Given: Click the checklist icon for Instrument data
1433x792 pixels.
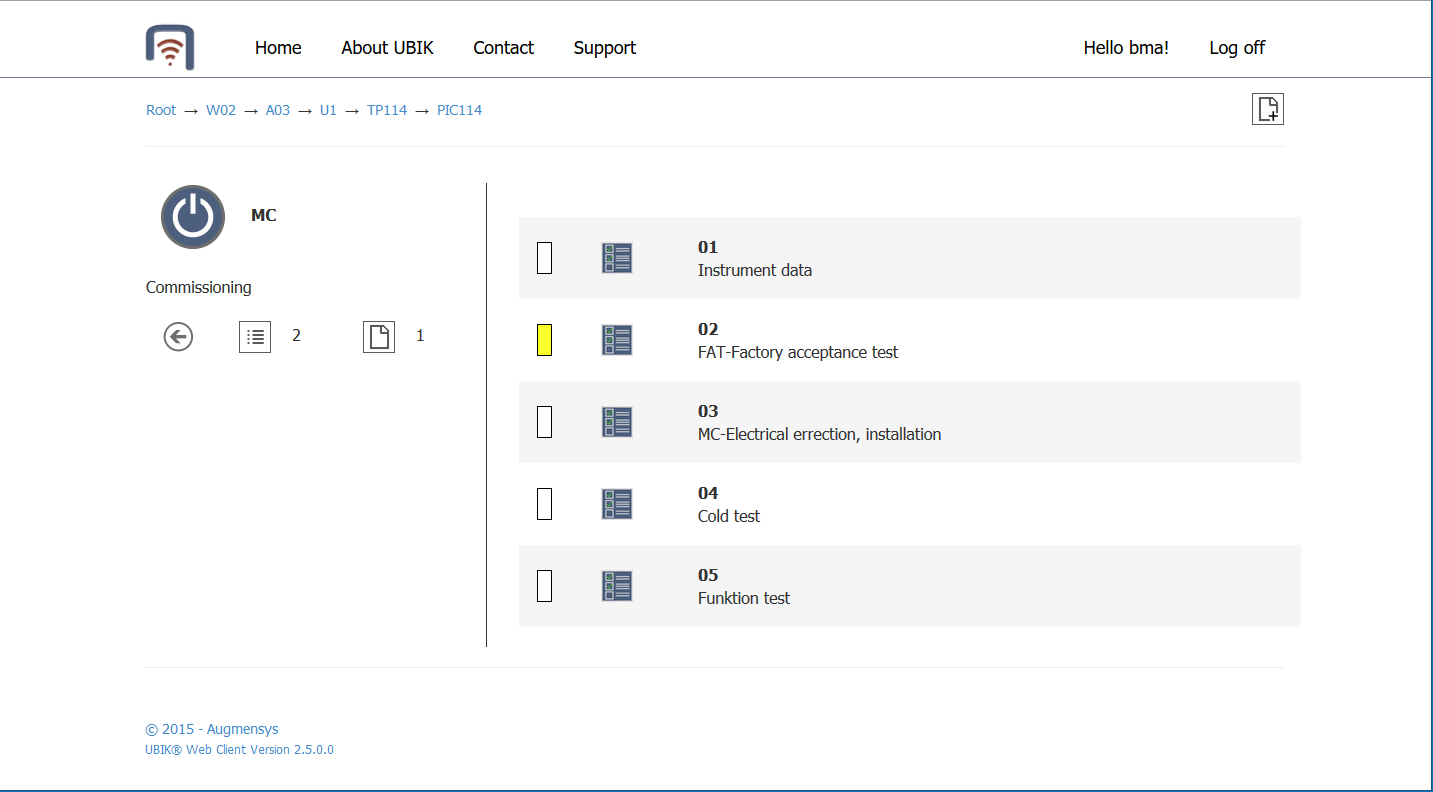Looking at the screenshot, I should click(x=617, y=258).
